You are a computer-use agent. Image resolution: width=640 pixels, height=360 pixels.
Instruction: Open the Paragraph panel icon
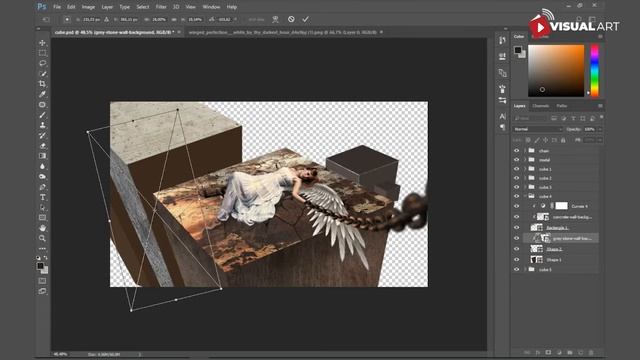[x=502, y=127]
